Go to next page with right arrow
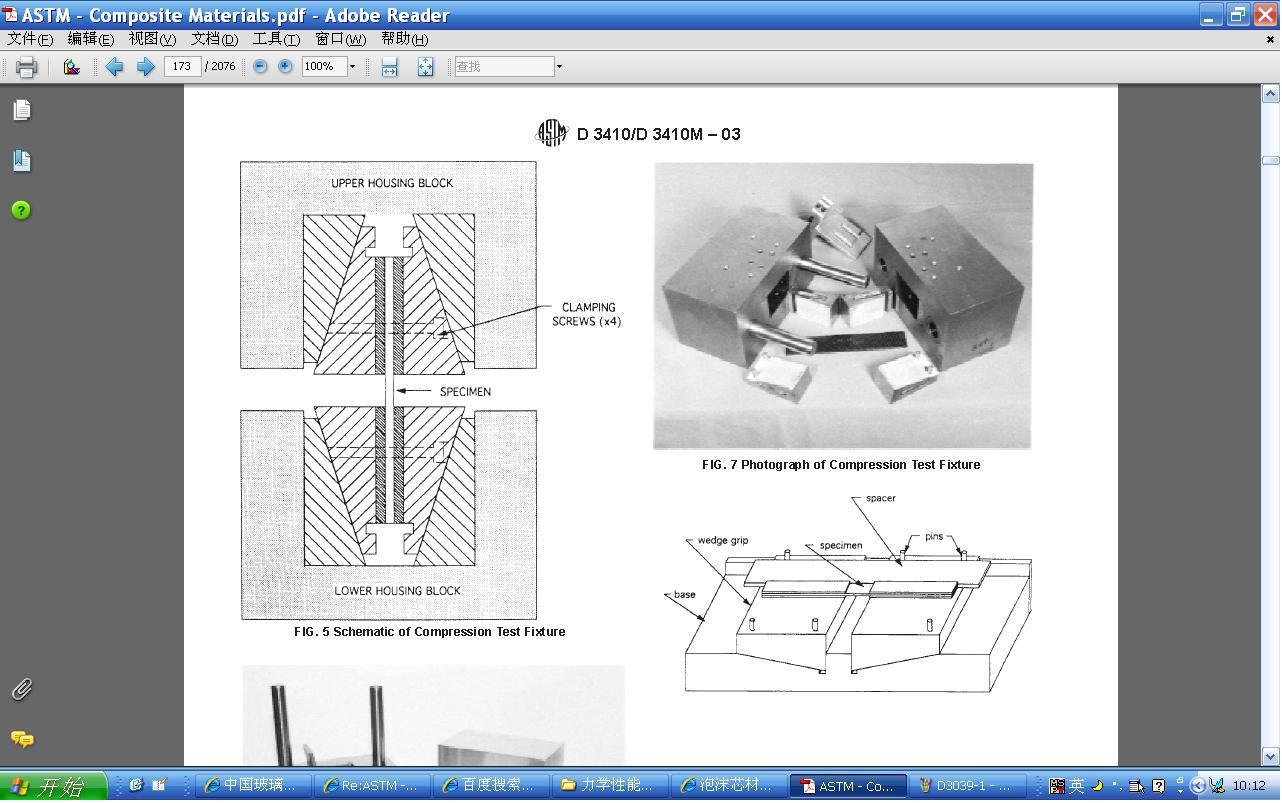The height and width of the screenshot is (803, 1282). click(x=145, y=67)
